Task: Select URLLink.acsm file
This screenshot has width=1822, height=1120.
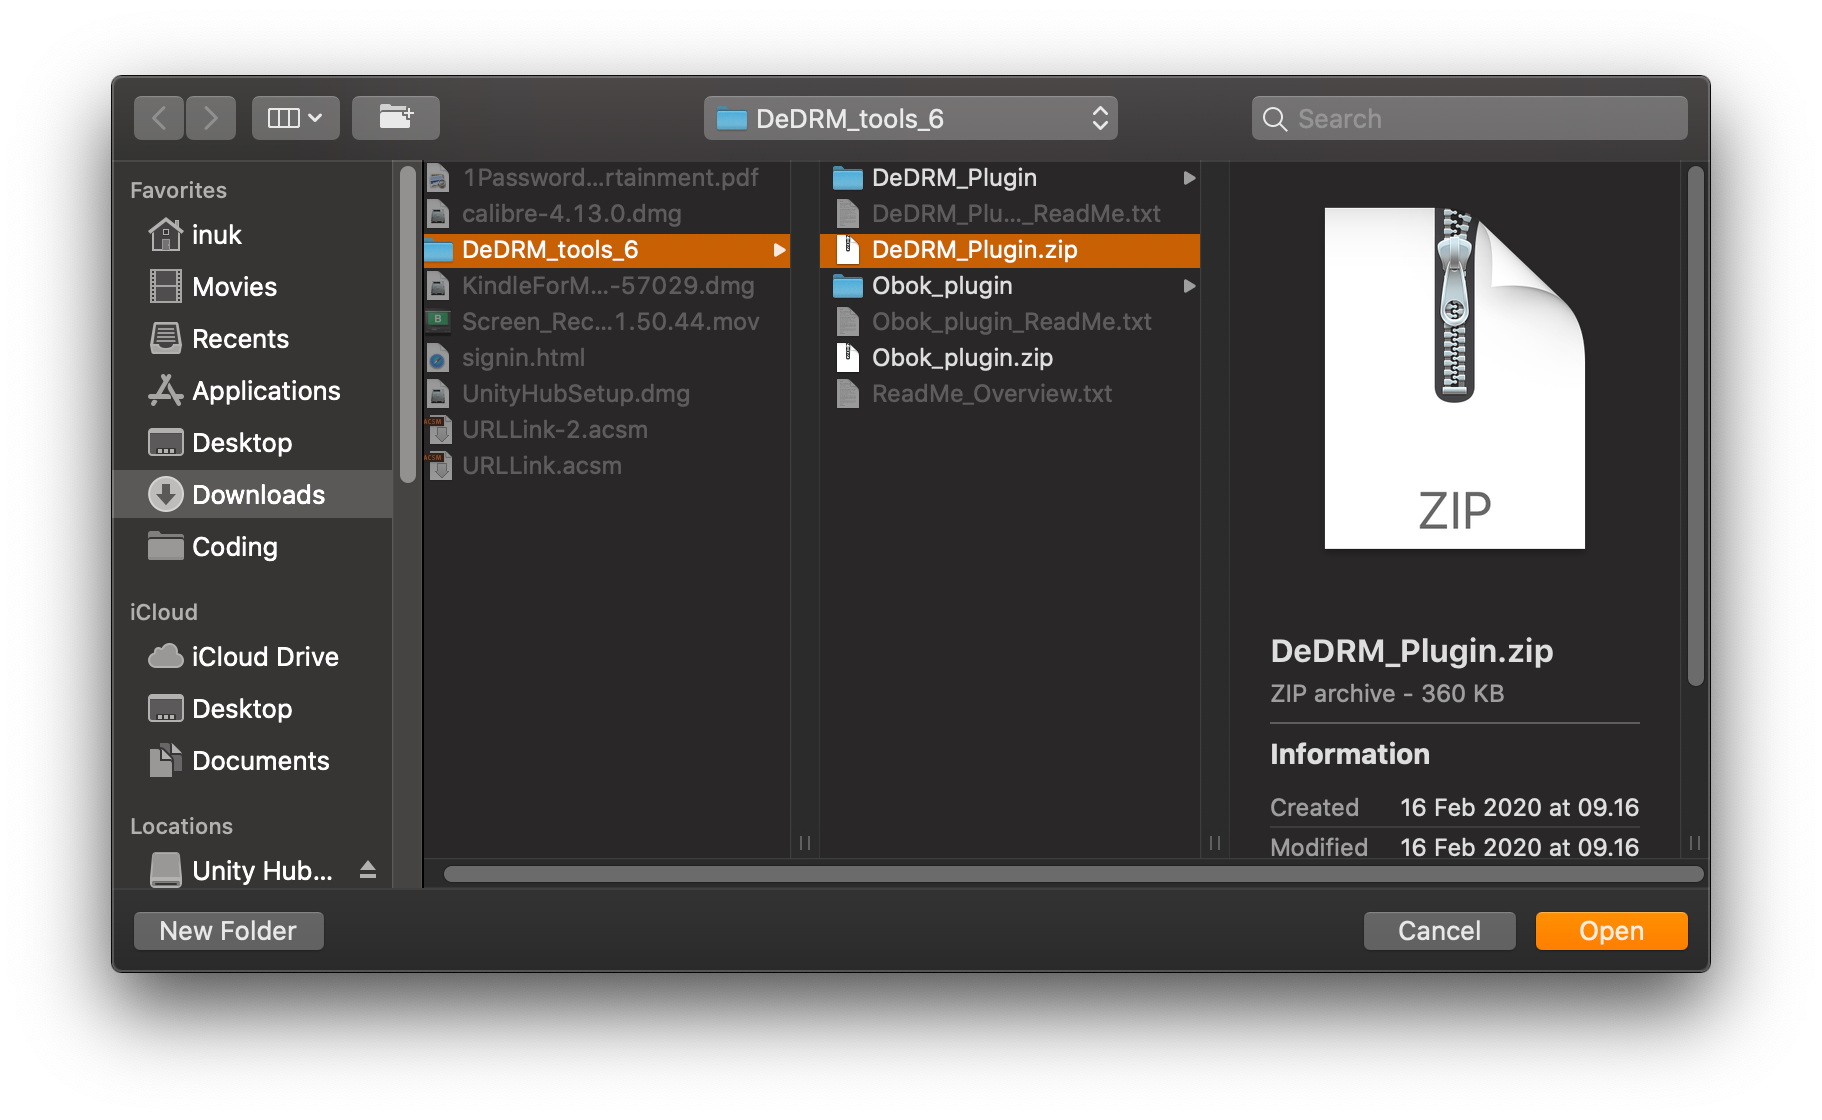Action: [x=607, y=466]
